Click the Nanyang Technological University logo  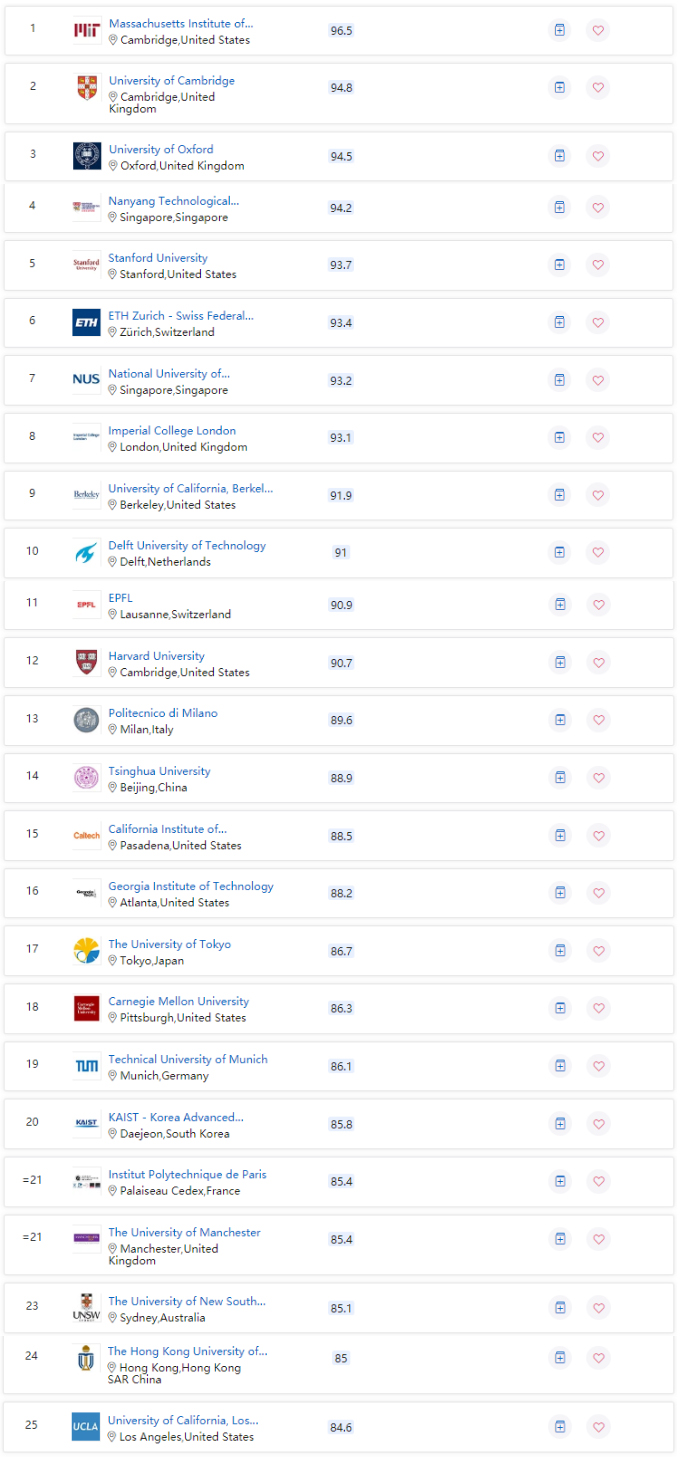(86, 207)
